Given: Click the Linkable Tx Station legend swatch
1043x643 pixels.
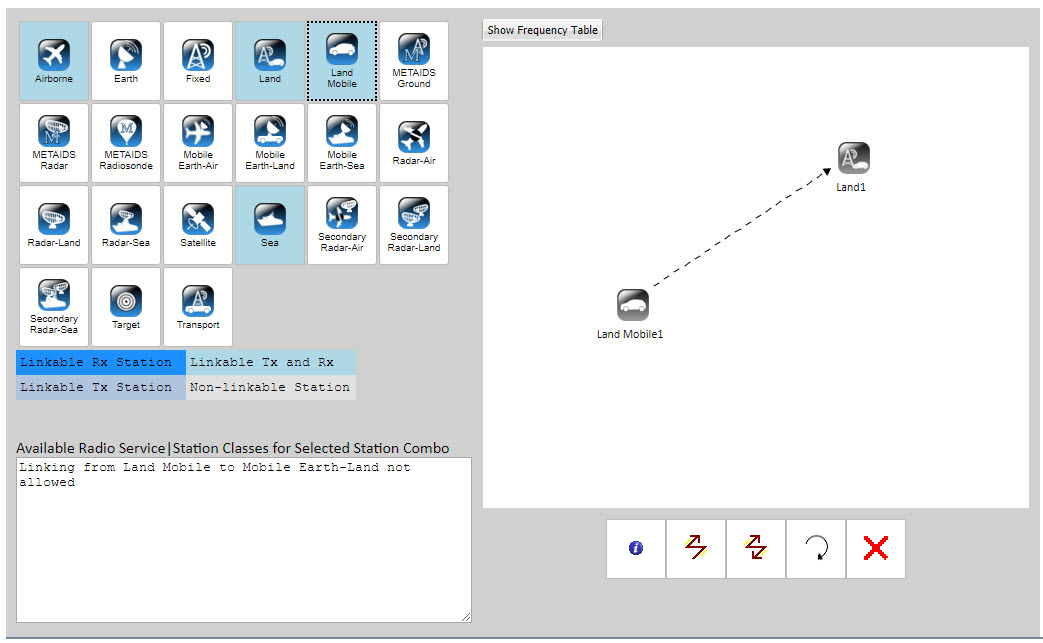Looking at the screenshot, I should [100, 387].
